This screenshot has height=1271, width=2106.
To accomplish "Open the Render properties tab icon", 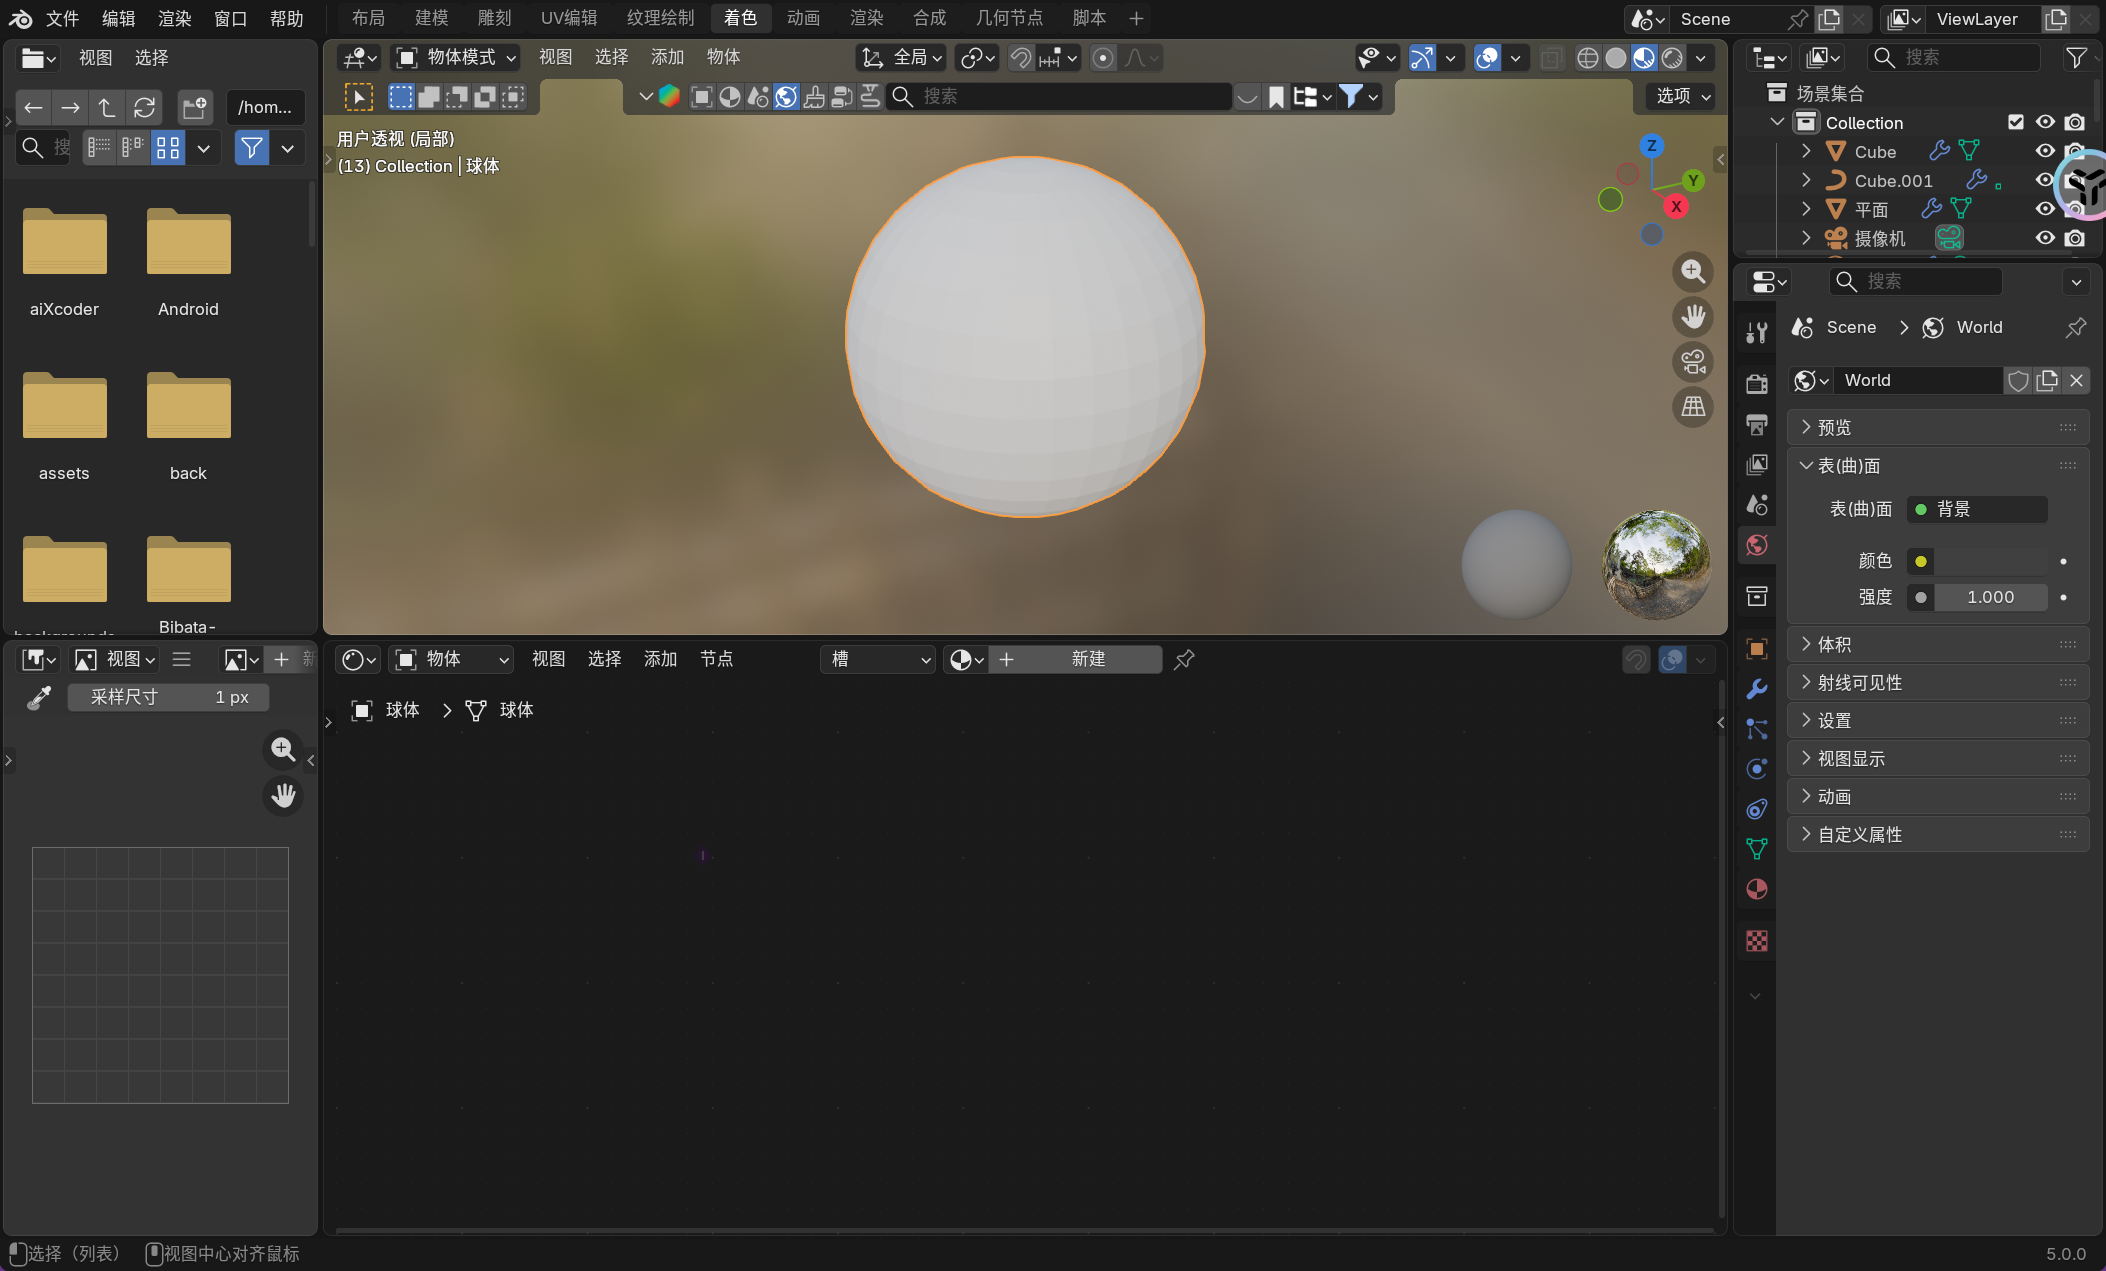I will click(x=1756, y=384).
